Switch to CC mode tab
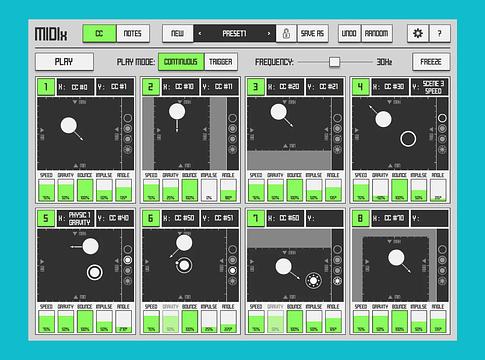Viewport: 485px width, 360px height. tap(99, 33)
